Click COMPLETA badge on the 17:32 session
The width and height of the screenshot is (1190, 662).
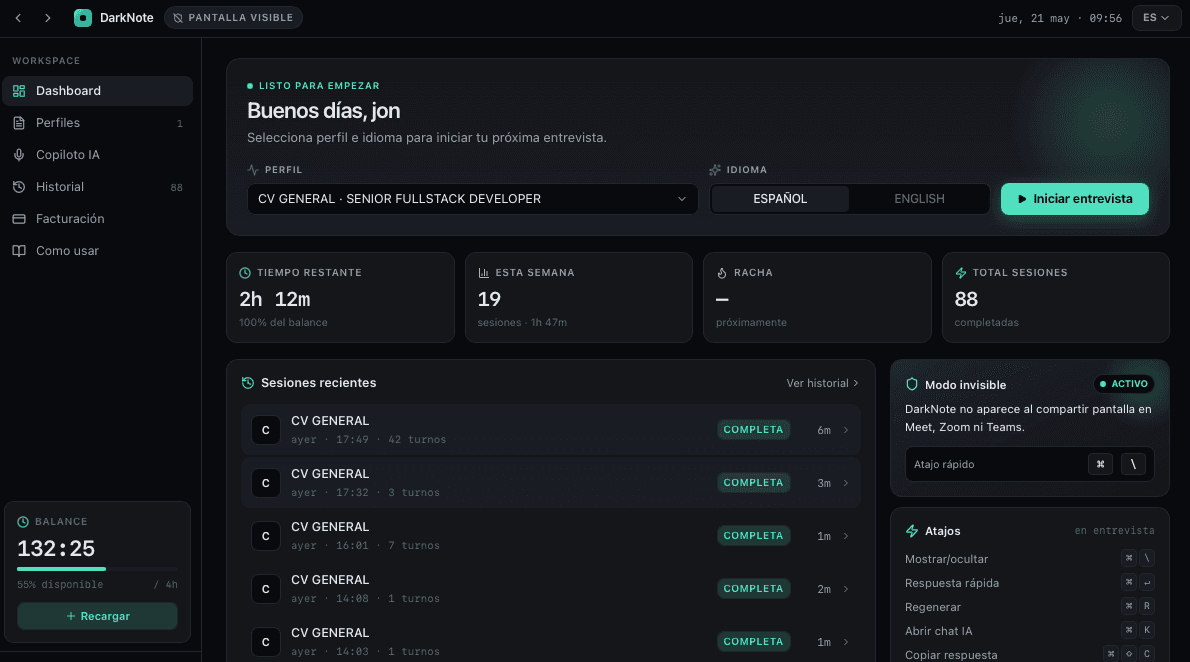pos(753,483)
